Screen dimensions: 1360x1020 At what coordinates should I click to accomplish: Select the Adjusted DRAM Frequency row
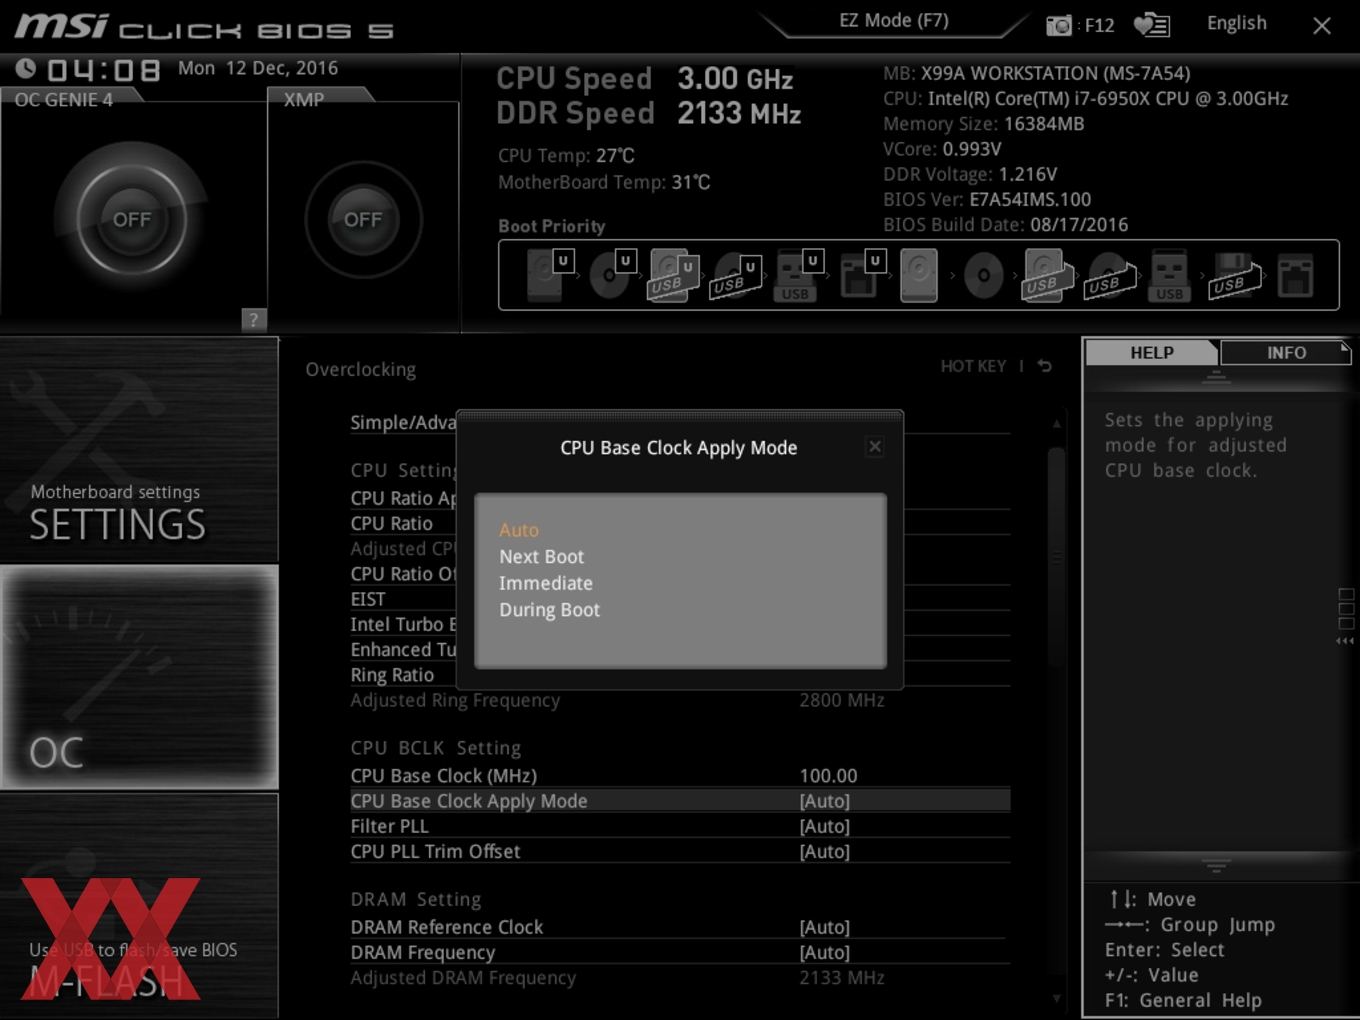[680, 978]
